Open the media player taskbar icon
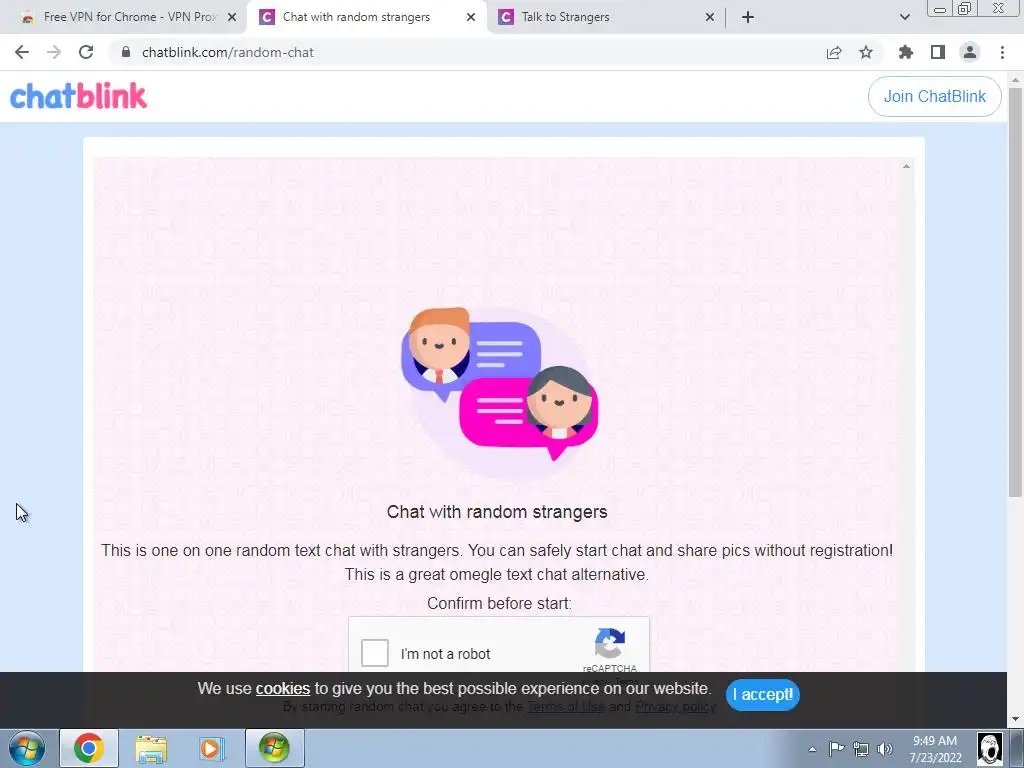Screen dimensions: 1024x768 [x=212, y=748]
